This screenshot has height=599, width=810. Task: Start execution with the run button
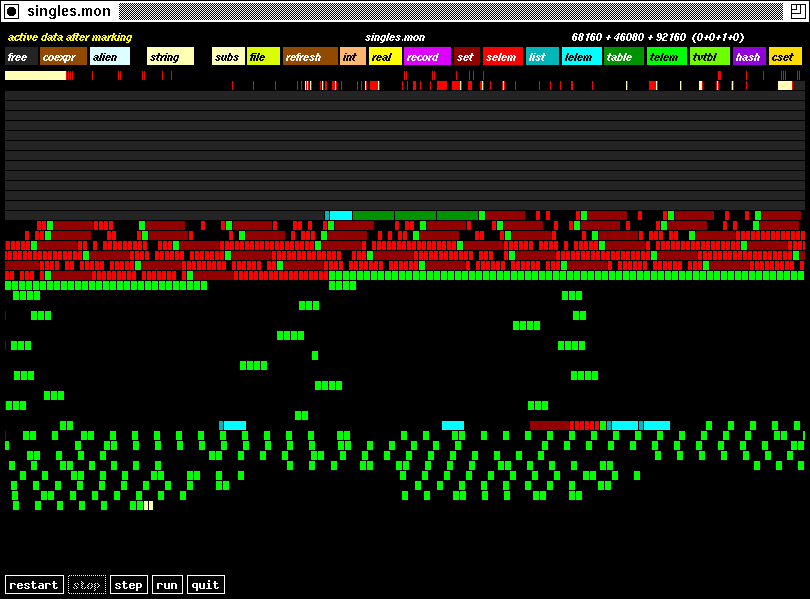click(167, 585)
